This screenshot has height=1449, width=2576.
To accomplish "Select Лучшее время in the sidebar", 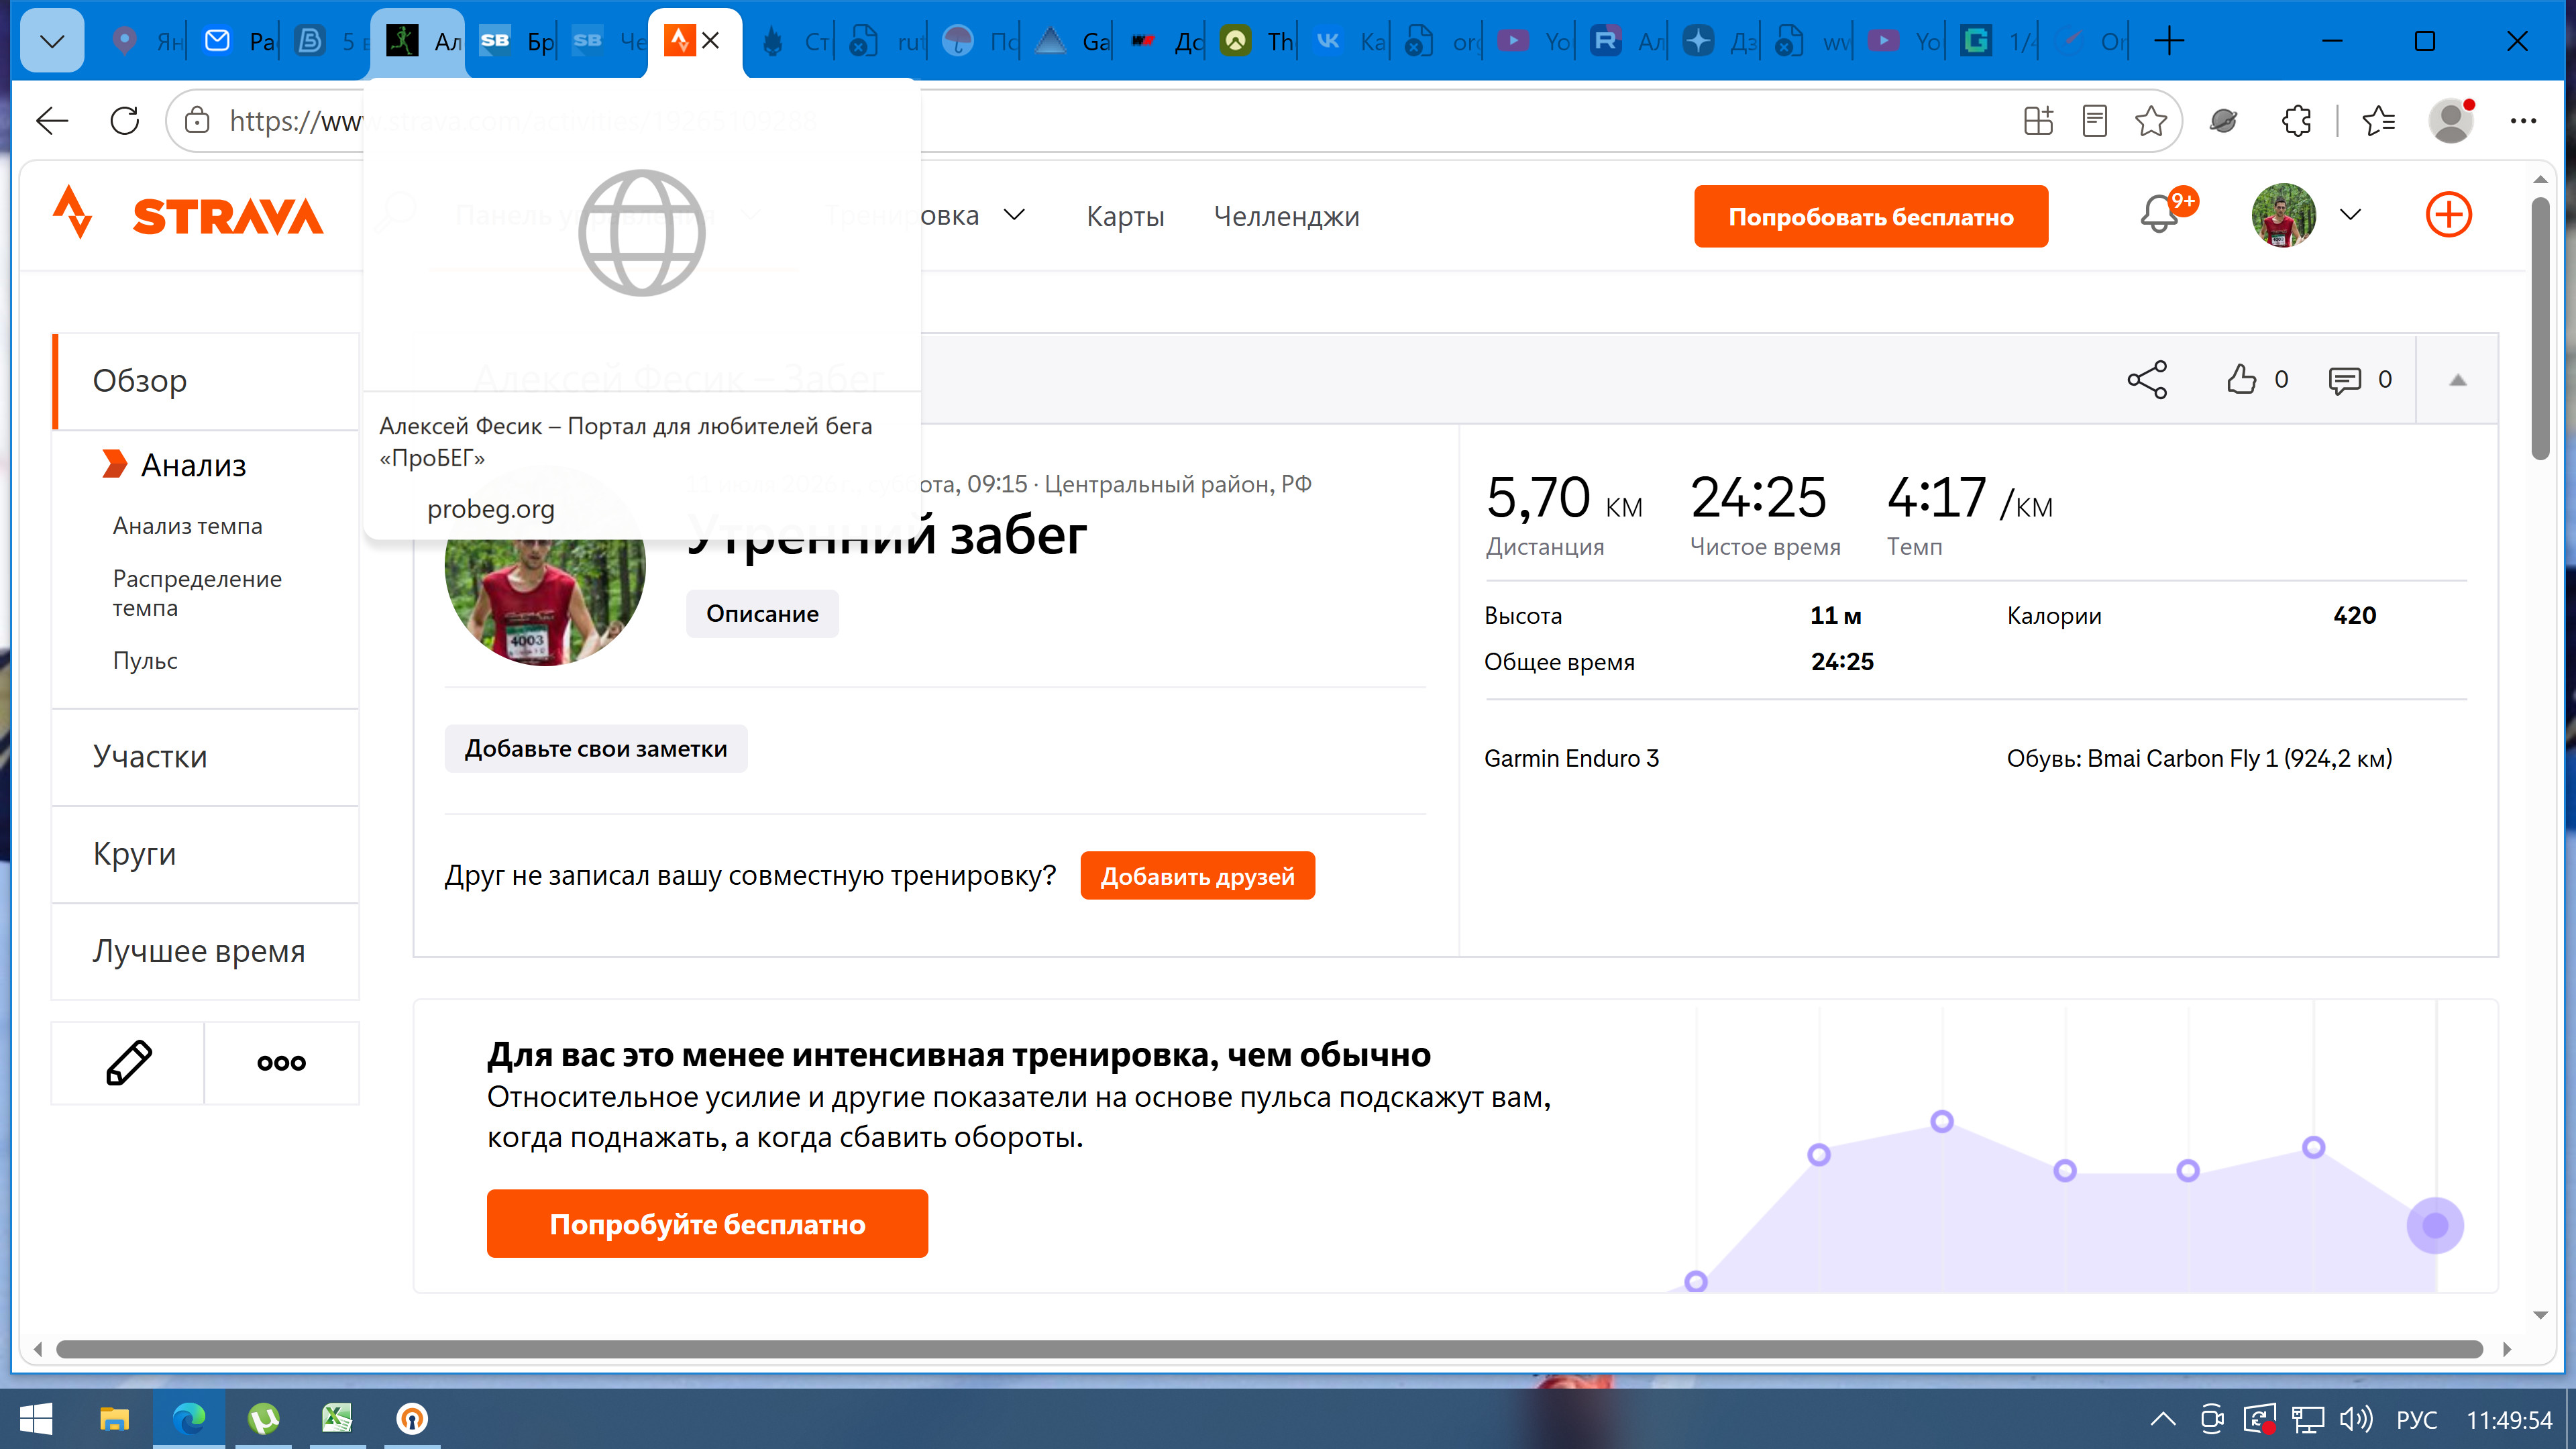I will coord(206,951).
